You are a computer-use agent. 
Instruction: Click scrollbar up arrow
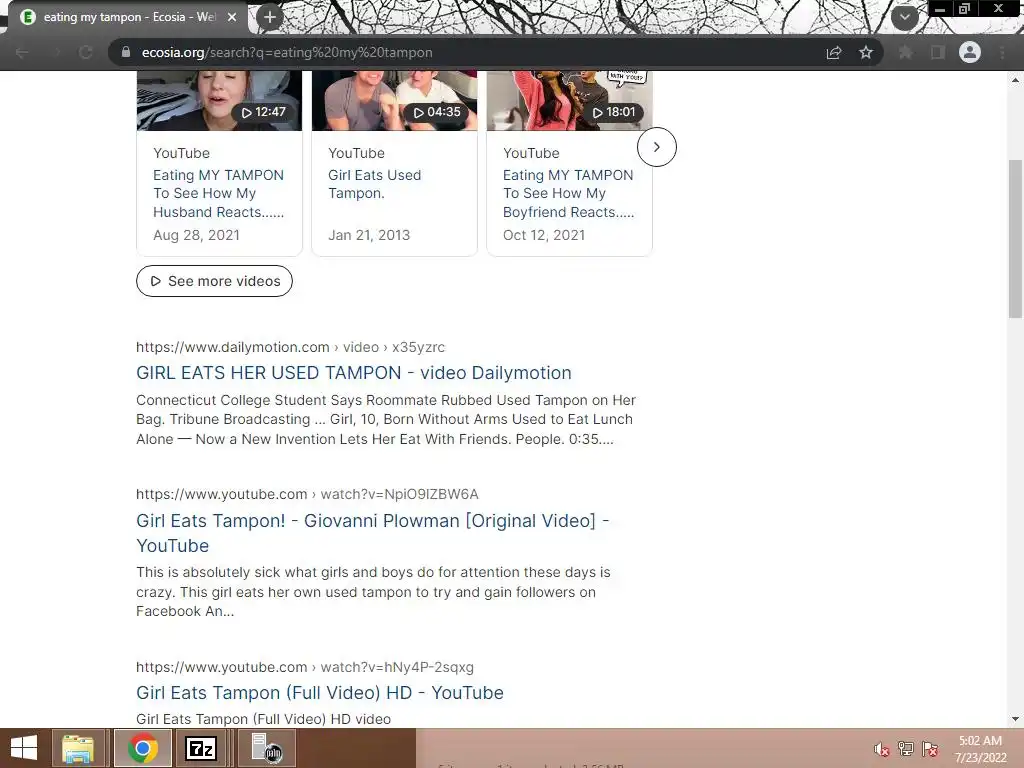pos(1015,80)
